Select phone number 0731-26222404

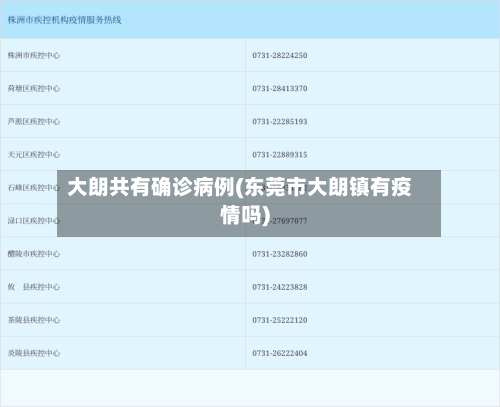(280, 353)
